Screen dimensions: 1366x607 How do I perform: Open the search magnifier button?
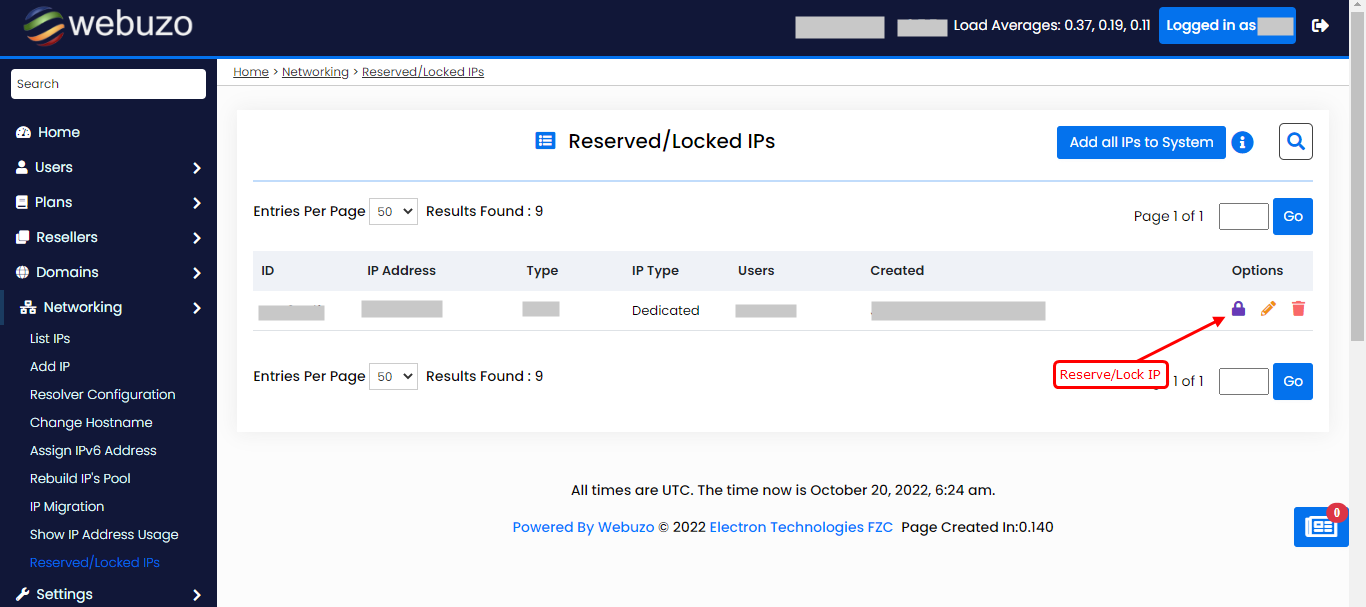click(x=1296, y=142)
